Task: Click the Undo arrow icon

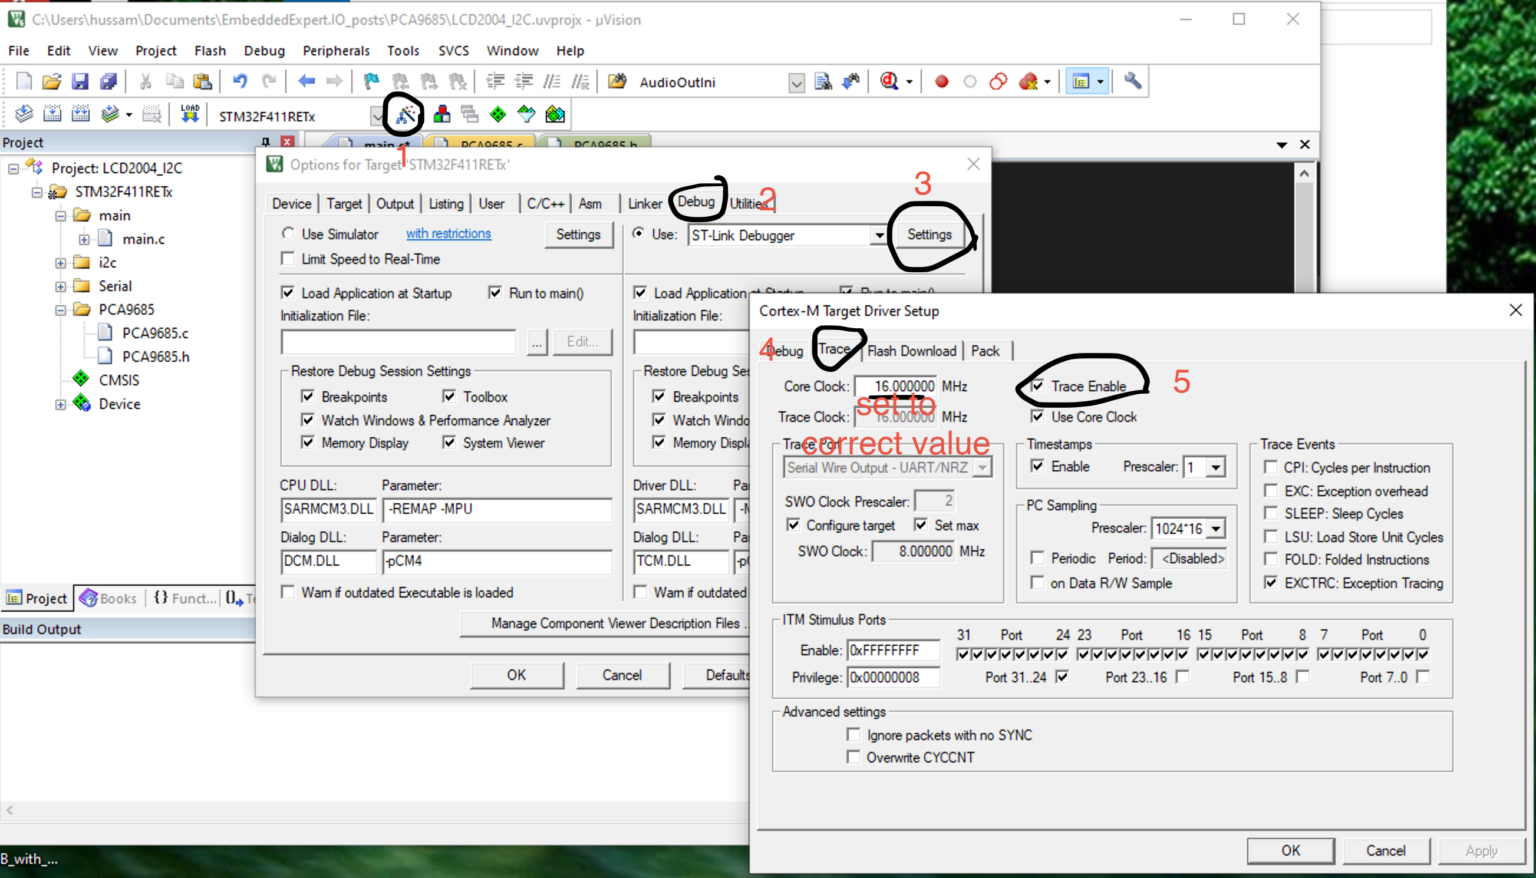Action: (x=240, y=82)
